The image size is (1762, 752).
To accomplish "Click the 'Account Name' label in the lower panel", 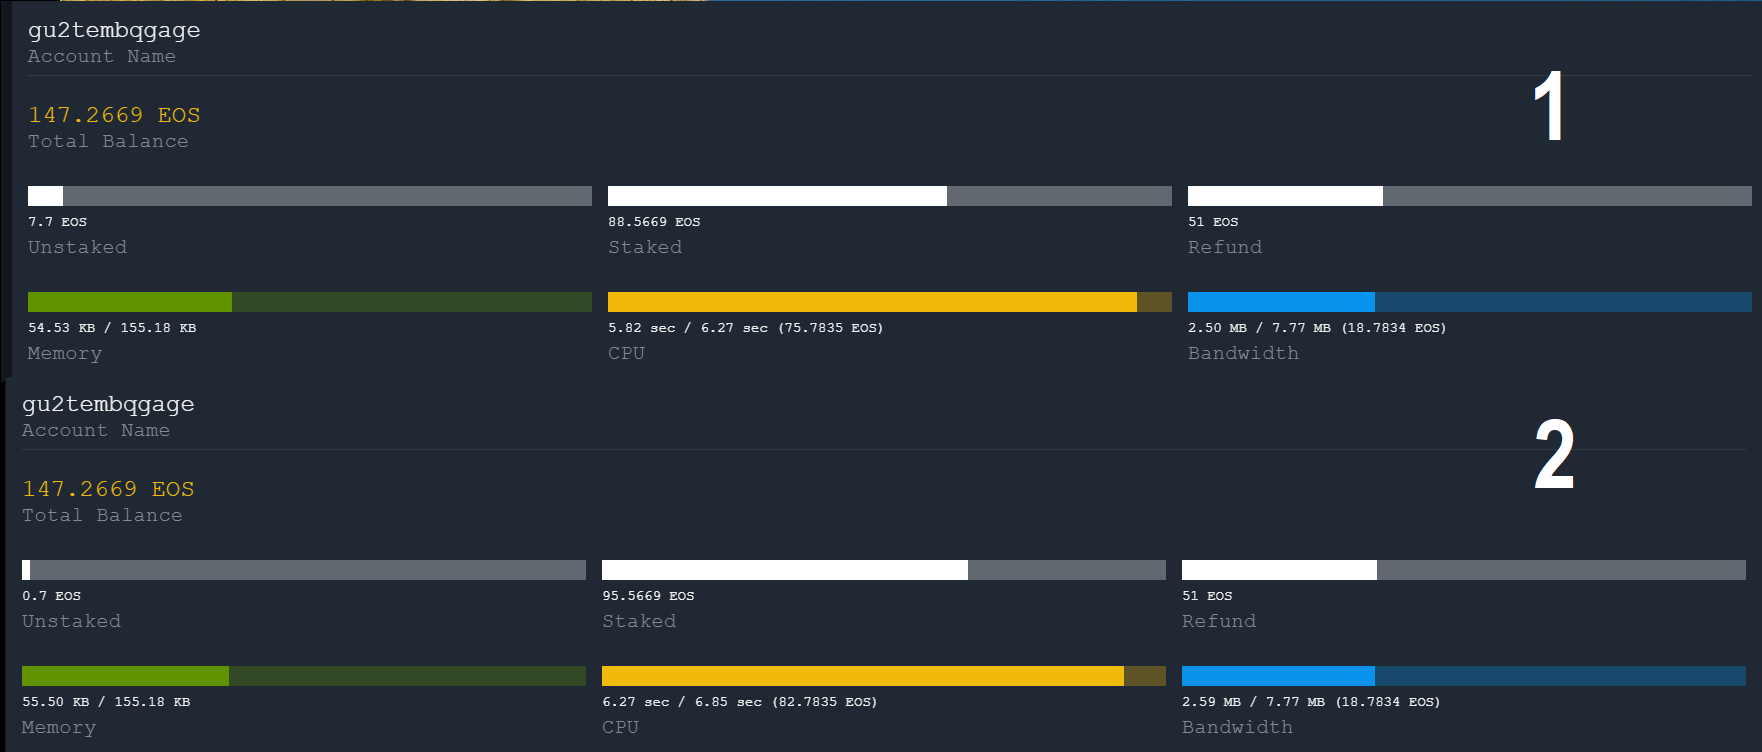I will pos(96,430).
